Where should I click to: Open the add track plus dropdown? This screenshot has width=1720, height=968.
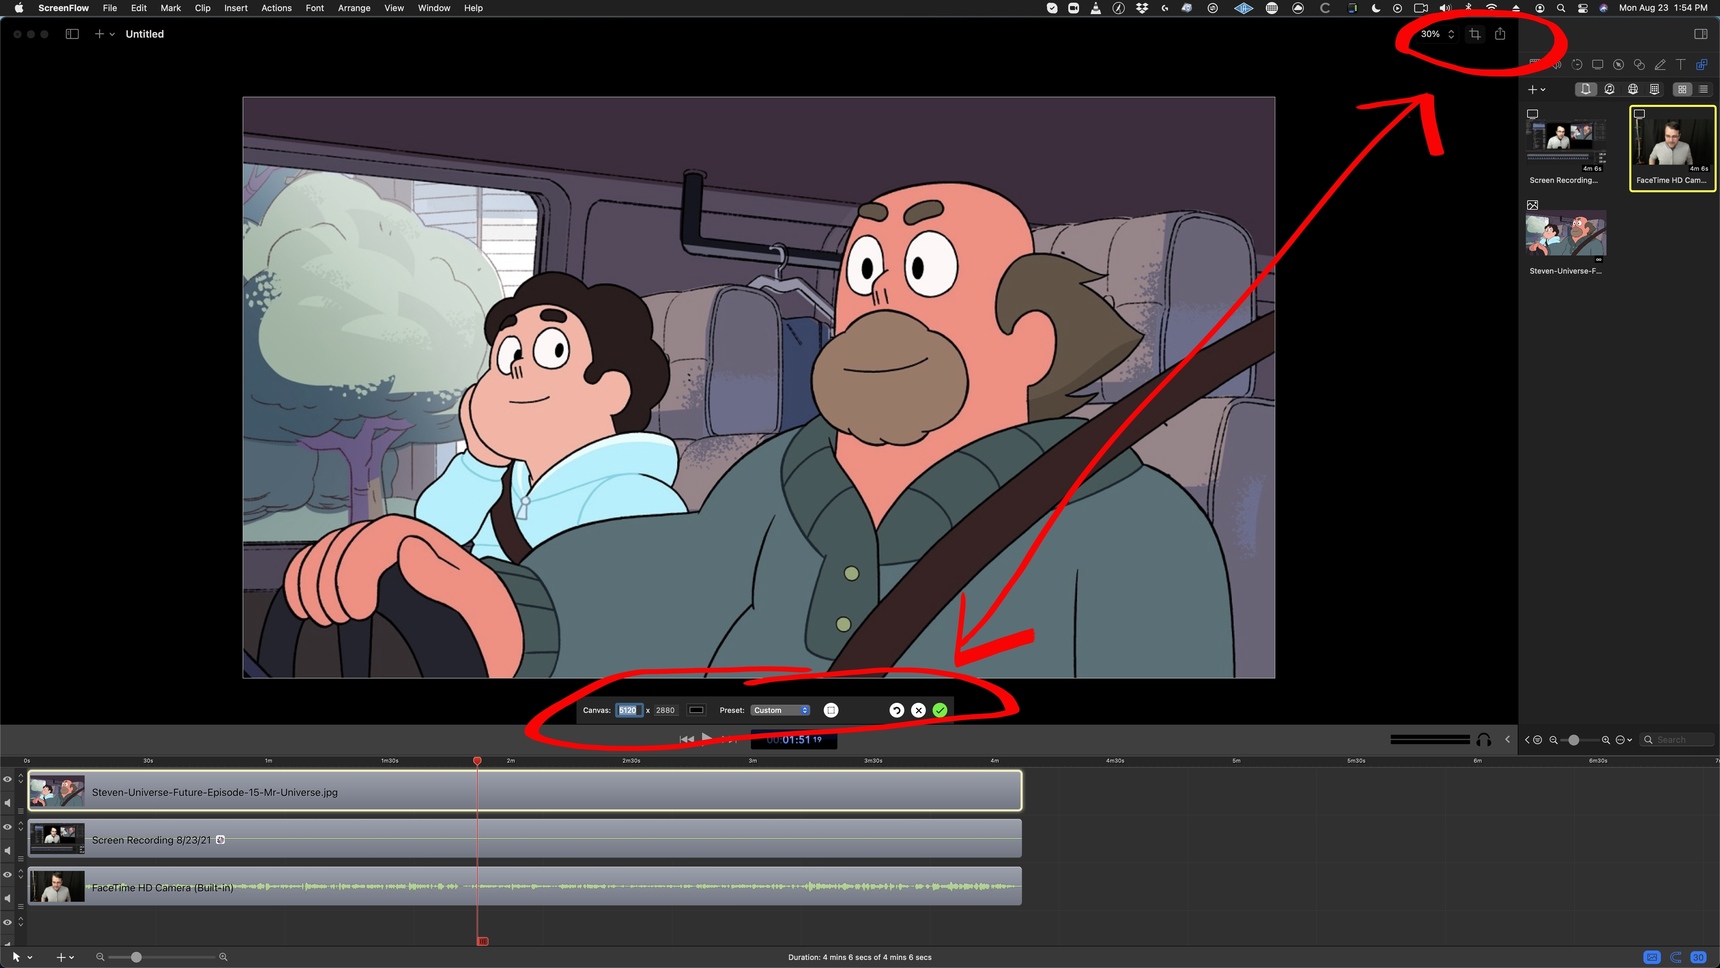pyautogui.click(x=65, y=957)
